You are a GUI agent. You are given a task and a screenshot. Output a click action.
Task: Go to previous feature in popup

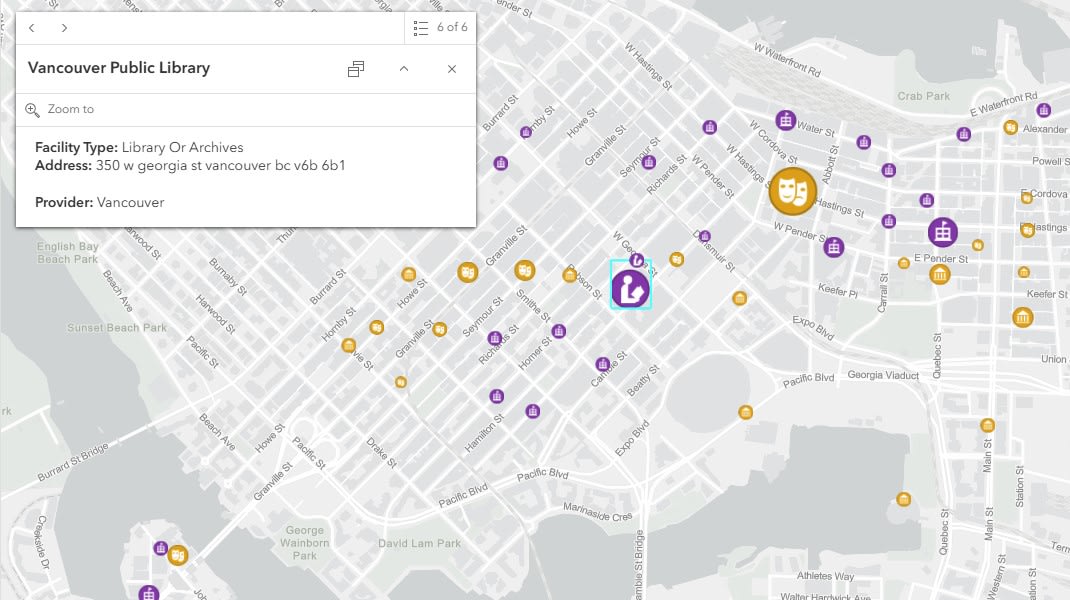pos(32,28)
